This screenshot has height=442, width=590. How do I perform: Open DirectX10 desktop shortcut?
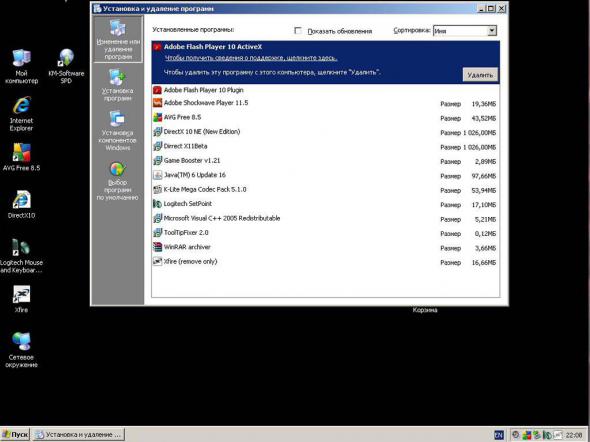pyautogui.click(x=21, y=204)
